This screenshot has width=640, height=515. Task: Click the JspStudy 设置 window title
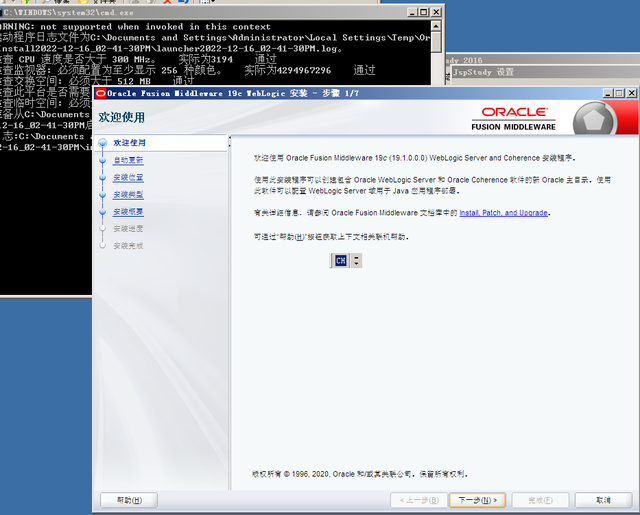(x=483, y=72)
